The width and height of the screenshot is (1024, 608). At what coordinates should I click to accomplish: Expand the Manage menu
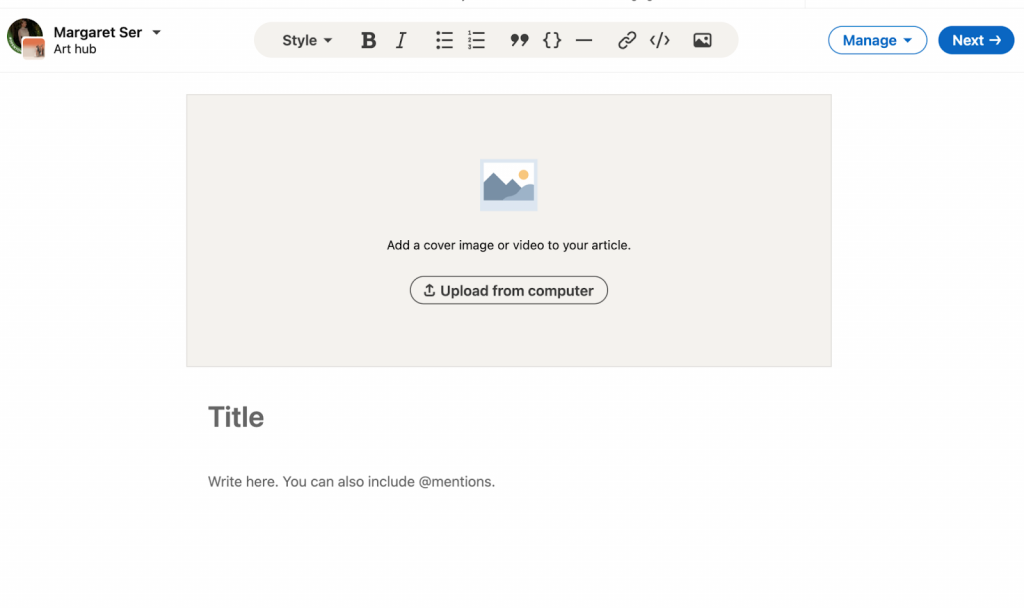(877, 40)
